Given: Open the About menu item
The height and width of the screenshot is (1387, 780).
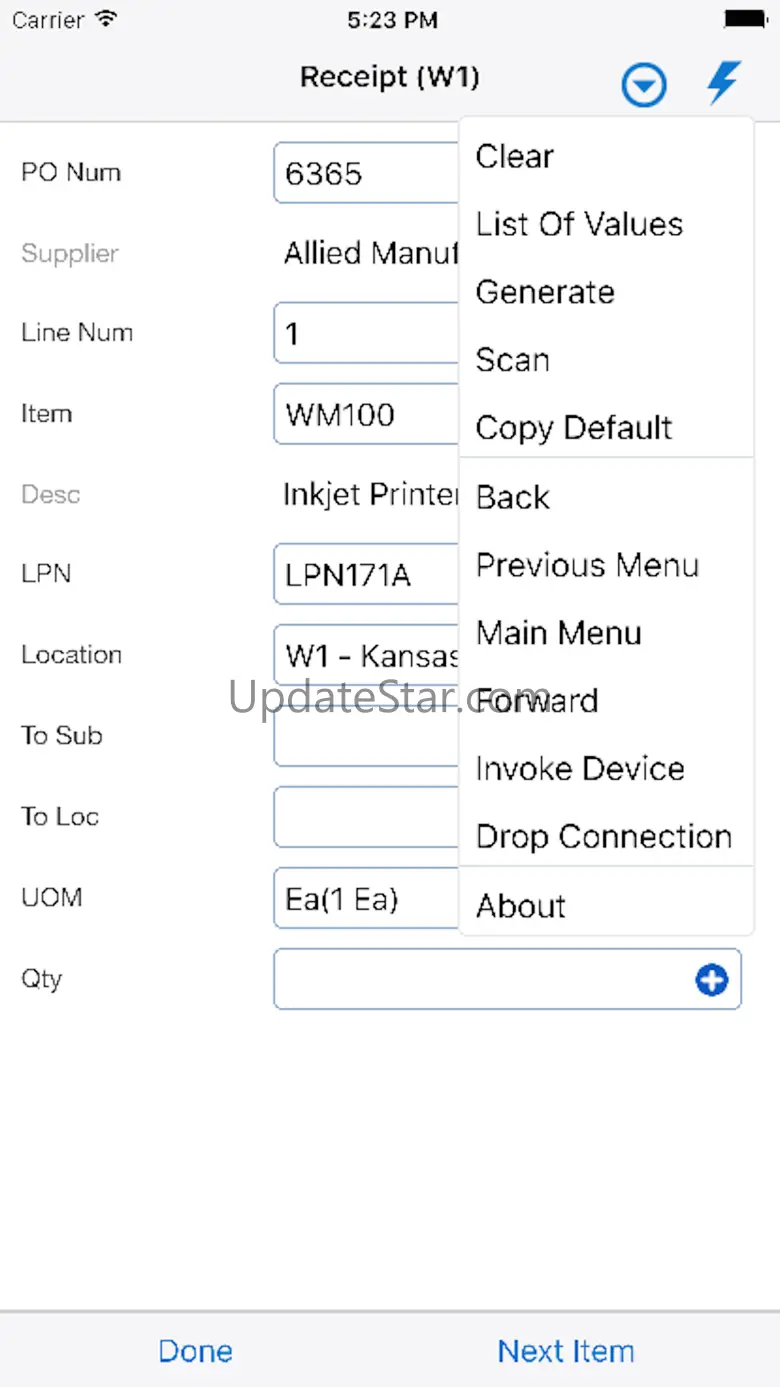Looking at the screenshot, I should [521, 906].
